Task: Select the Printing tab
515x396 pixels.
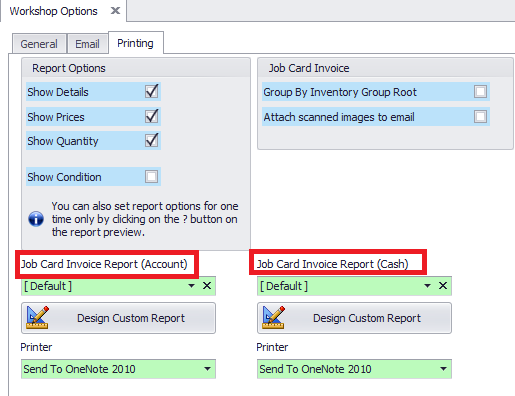Action: tap(136, 43)
